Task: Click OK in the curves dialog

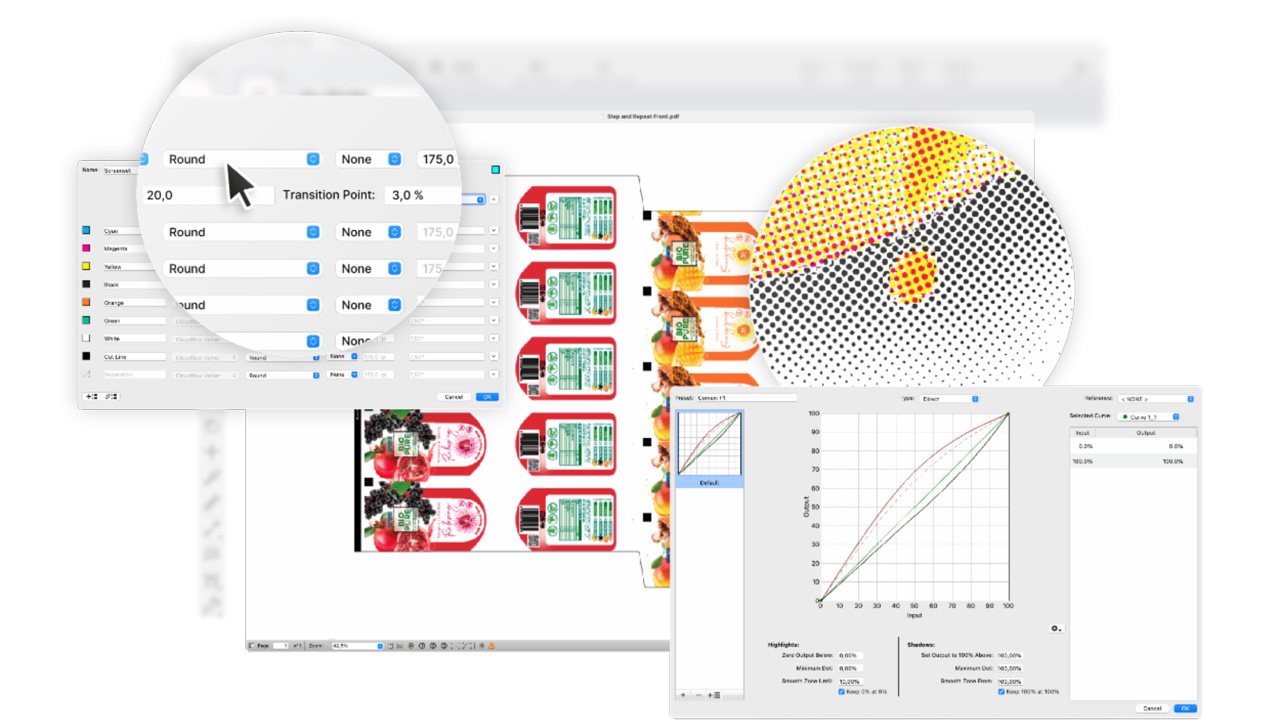Action: 1188,706
